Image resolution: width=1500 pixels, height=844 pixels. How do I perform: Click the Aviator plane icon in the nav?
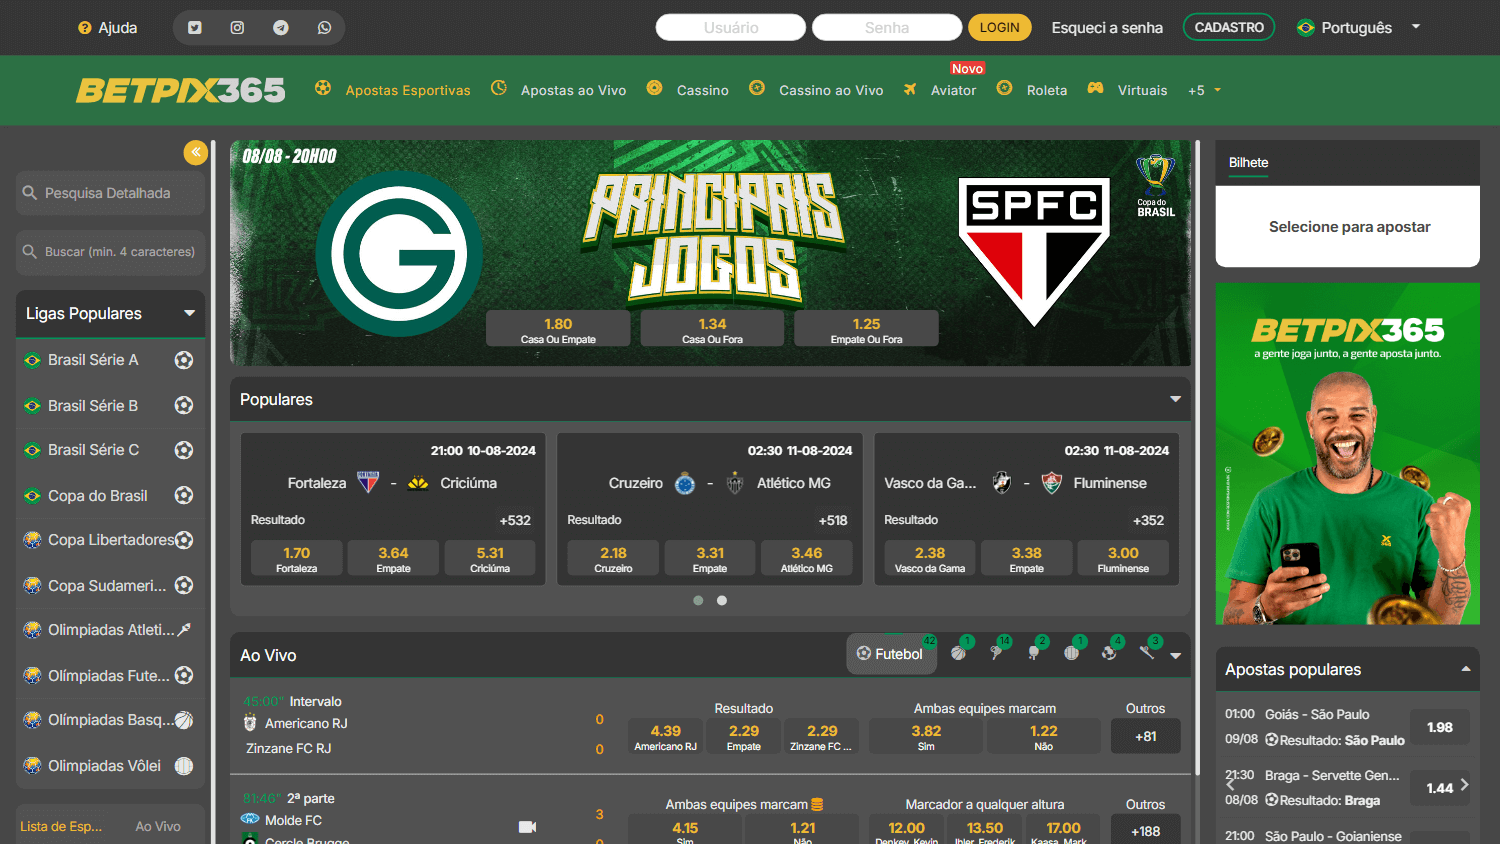coord(910,89)
